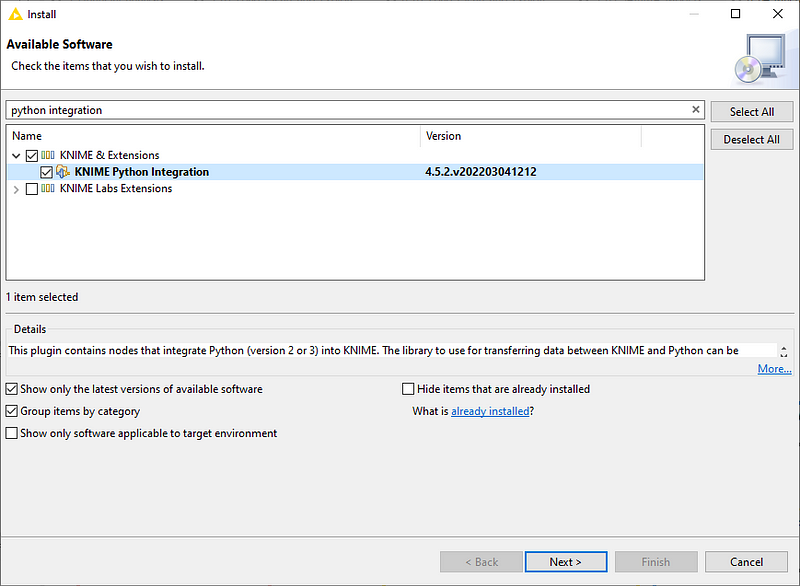Click the install wizard computer and disc image
This screenshot has height=586, width=800.
[760, 59]
